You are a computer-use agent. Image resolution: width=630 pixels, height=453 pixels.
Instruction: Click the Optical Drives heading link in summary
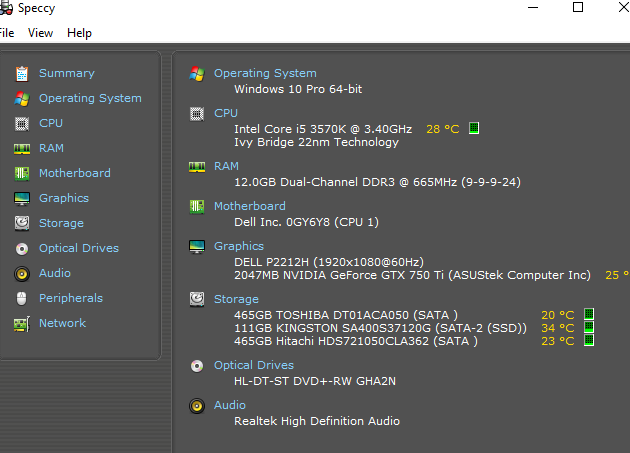[x=254, y=365]
